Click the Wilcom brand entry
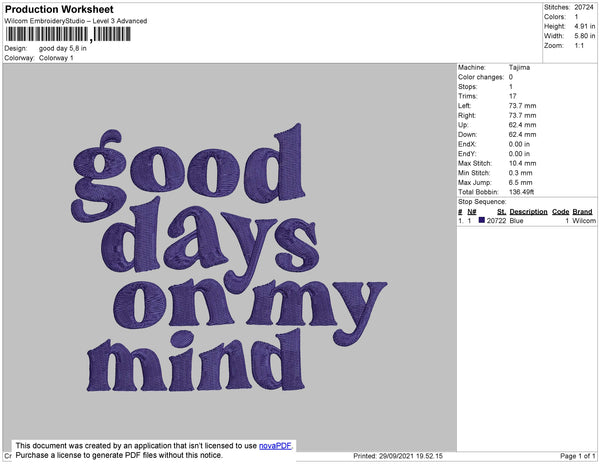This screenshot has height=464, width=600. (x=584, y=220)
